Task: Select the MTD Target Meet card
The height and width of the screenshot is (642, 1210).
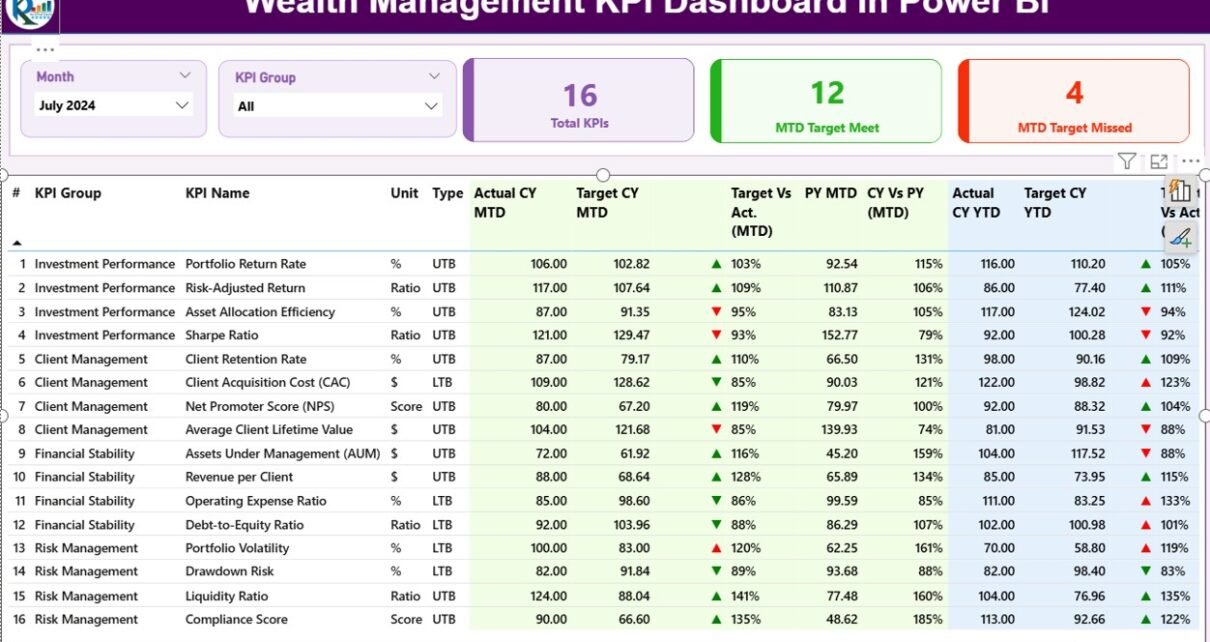Action: pyautogui.click(x=827, y=100)
